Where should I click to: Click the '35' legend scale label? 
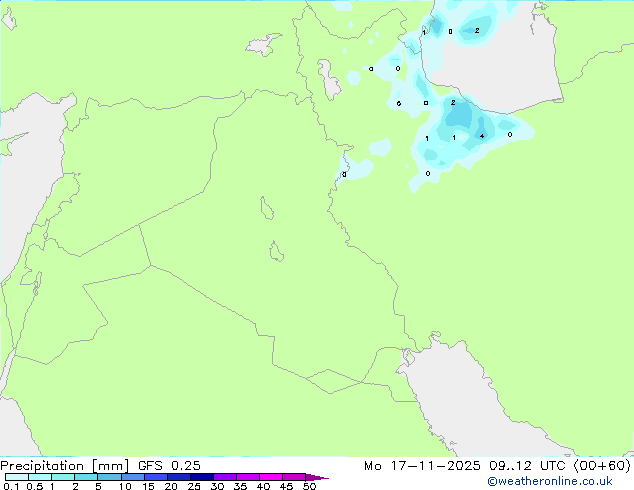click(x=240, y=486)
